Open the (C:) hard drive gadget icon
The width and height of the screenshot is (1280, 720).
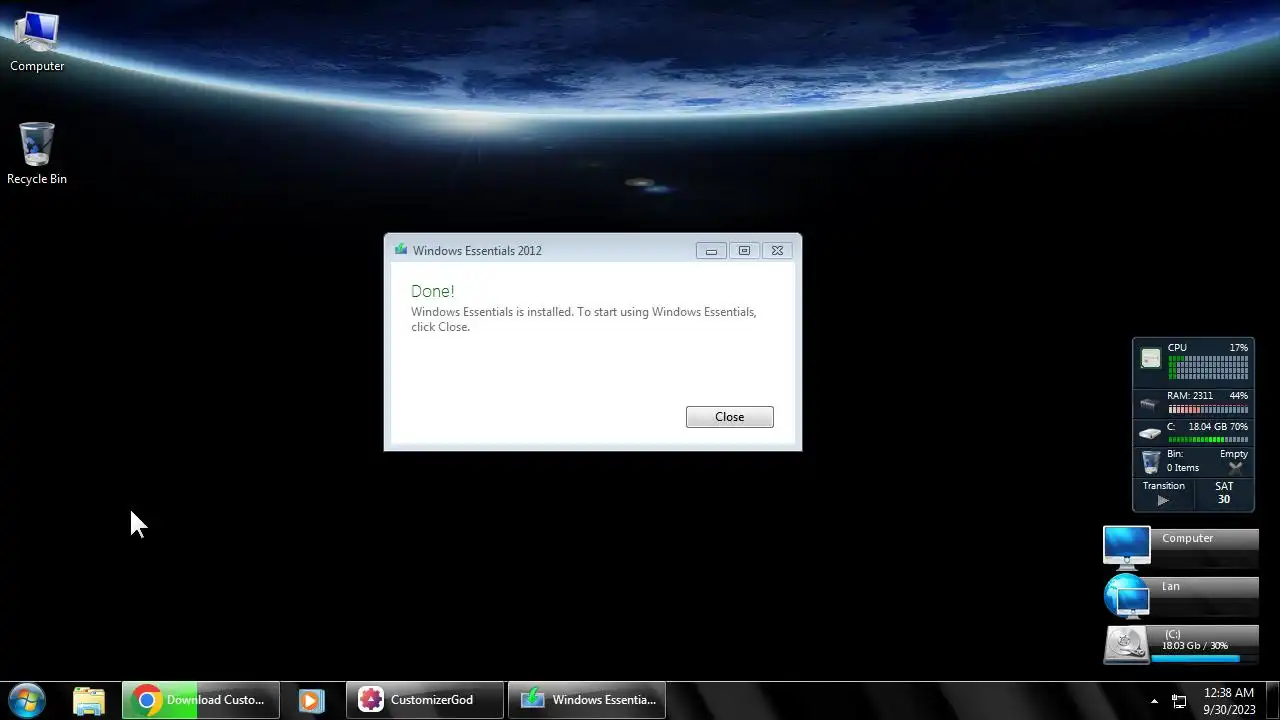coord(1127,645)
